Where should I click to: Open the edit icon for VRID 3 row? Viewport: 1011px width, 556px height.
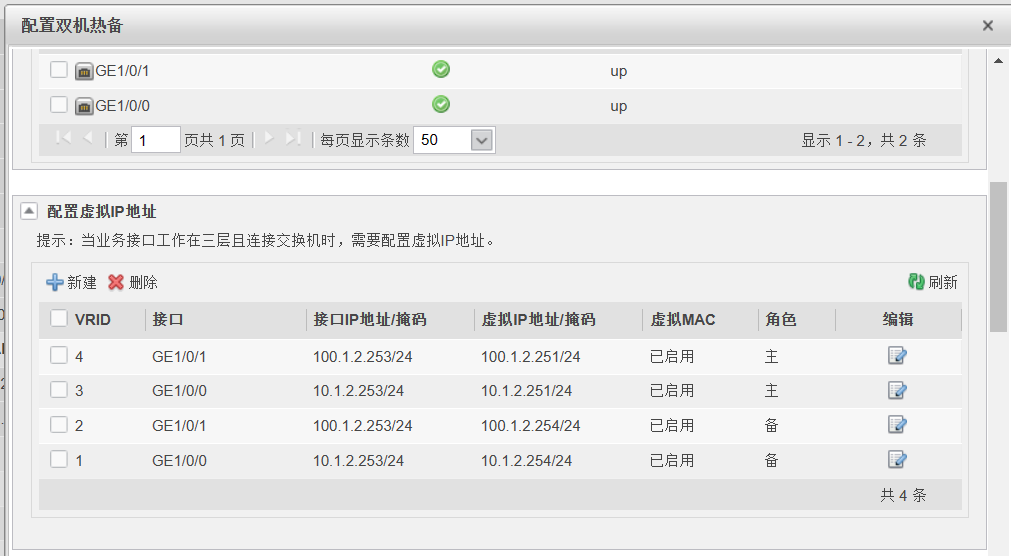coord(897,390)
